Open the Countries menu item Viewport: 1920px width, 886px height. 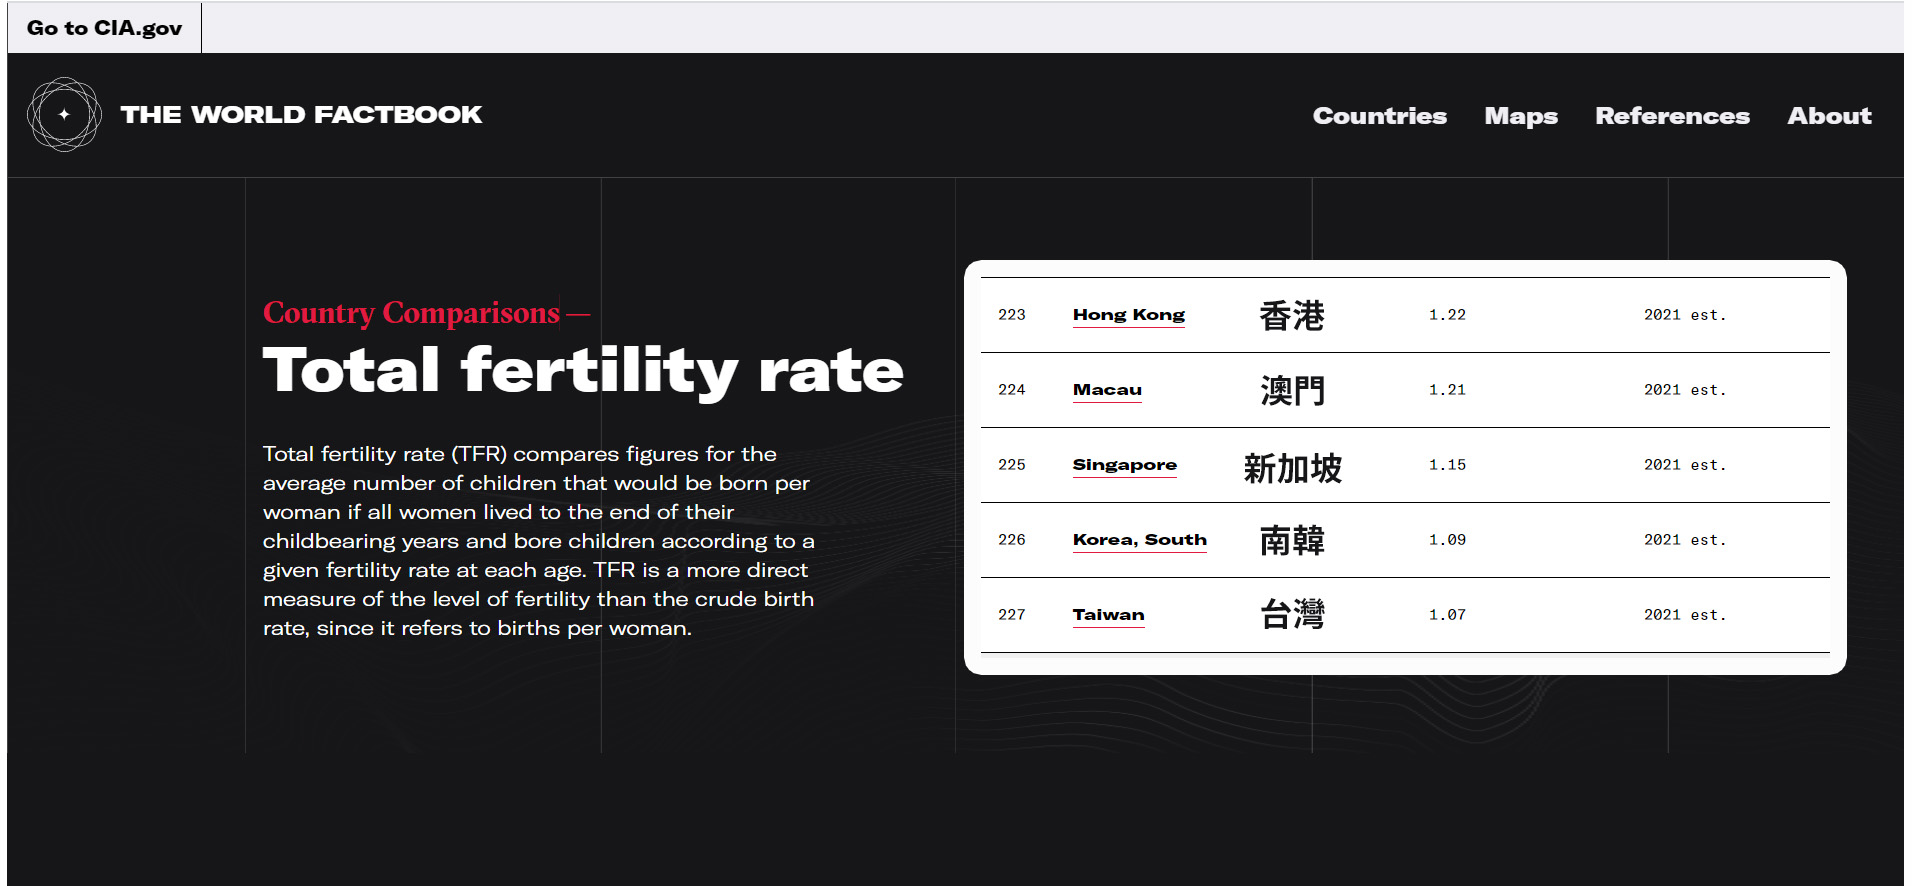pos(1379,116)
